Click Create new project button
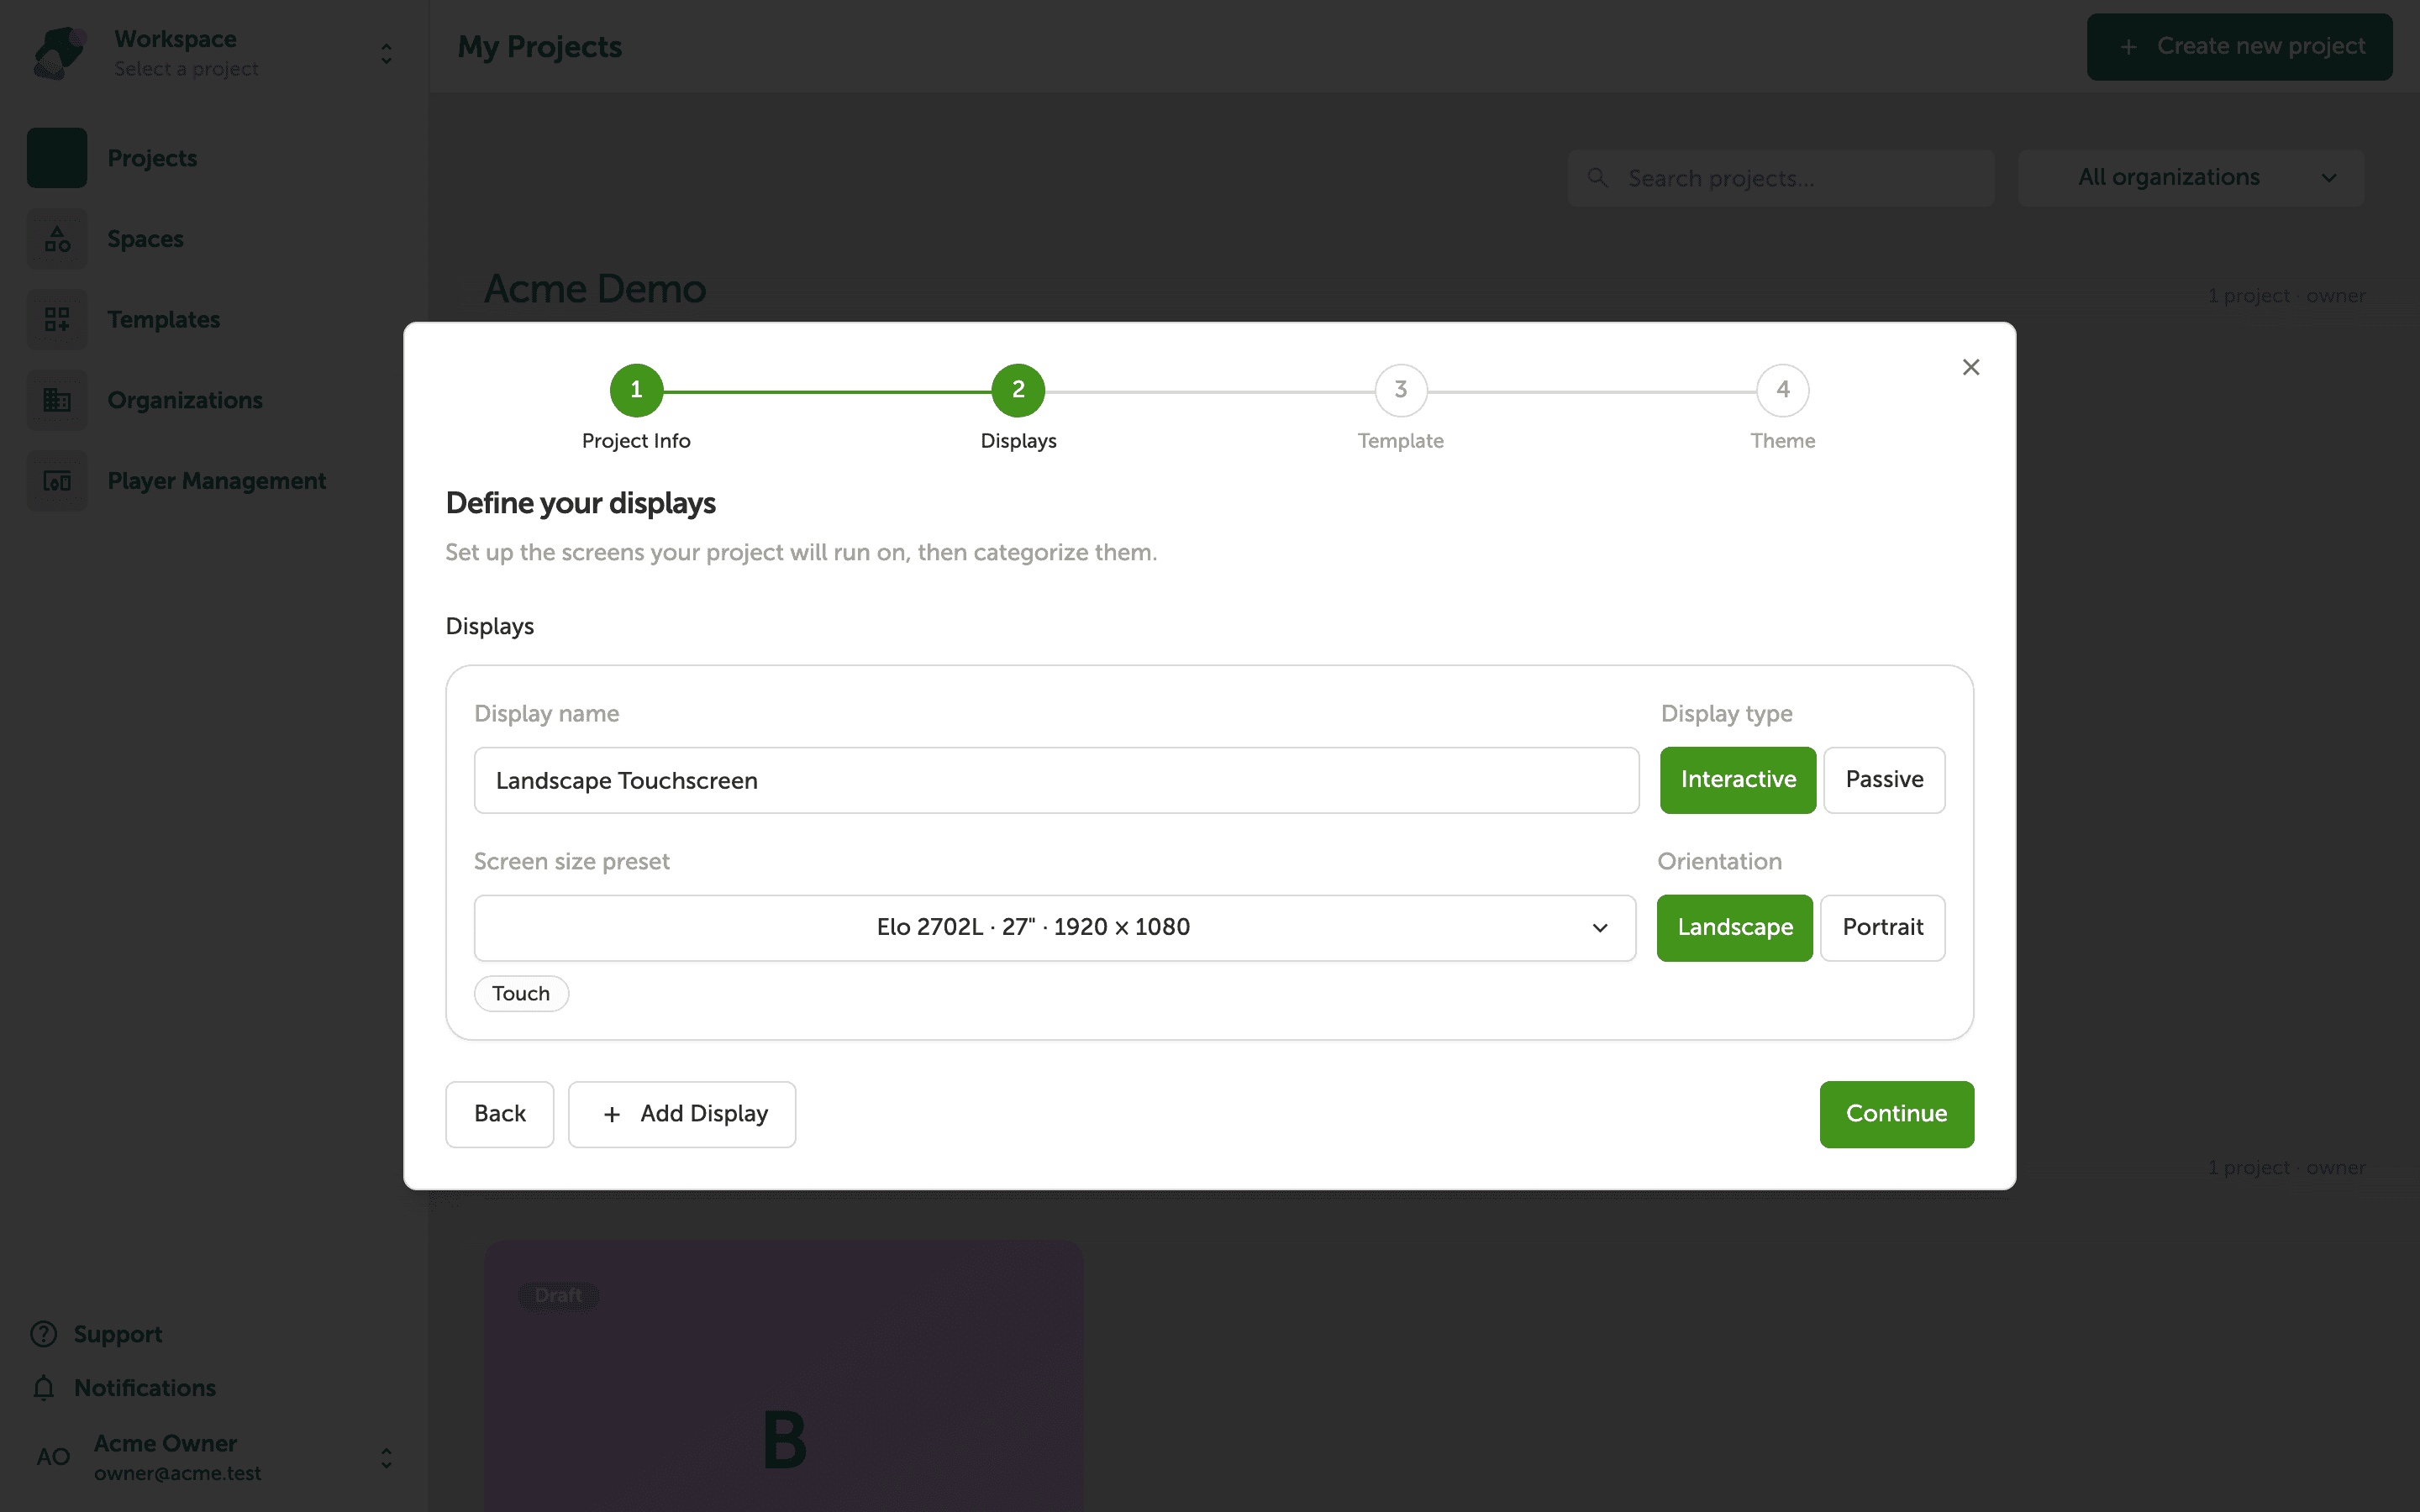This screenshot has height=1512, width=2420. point(2239,47)
